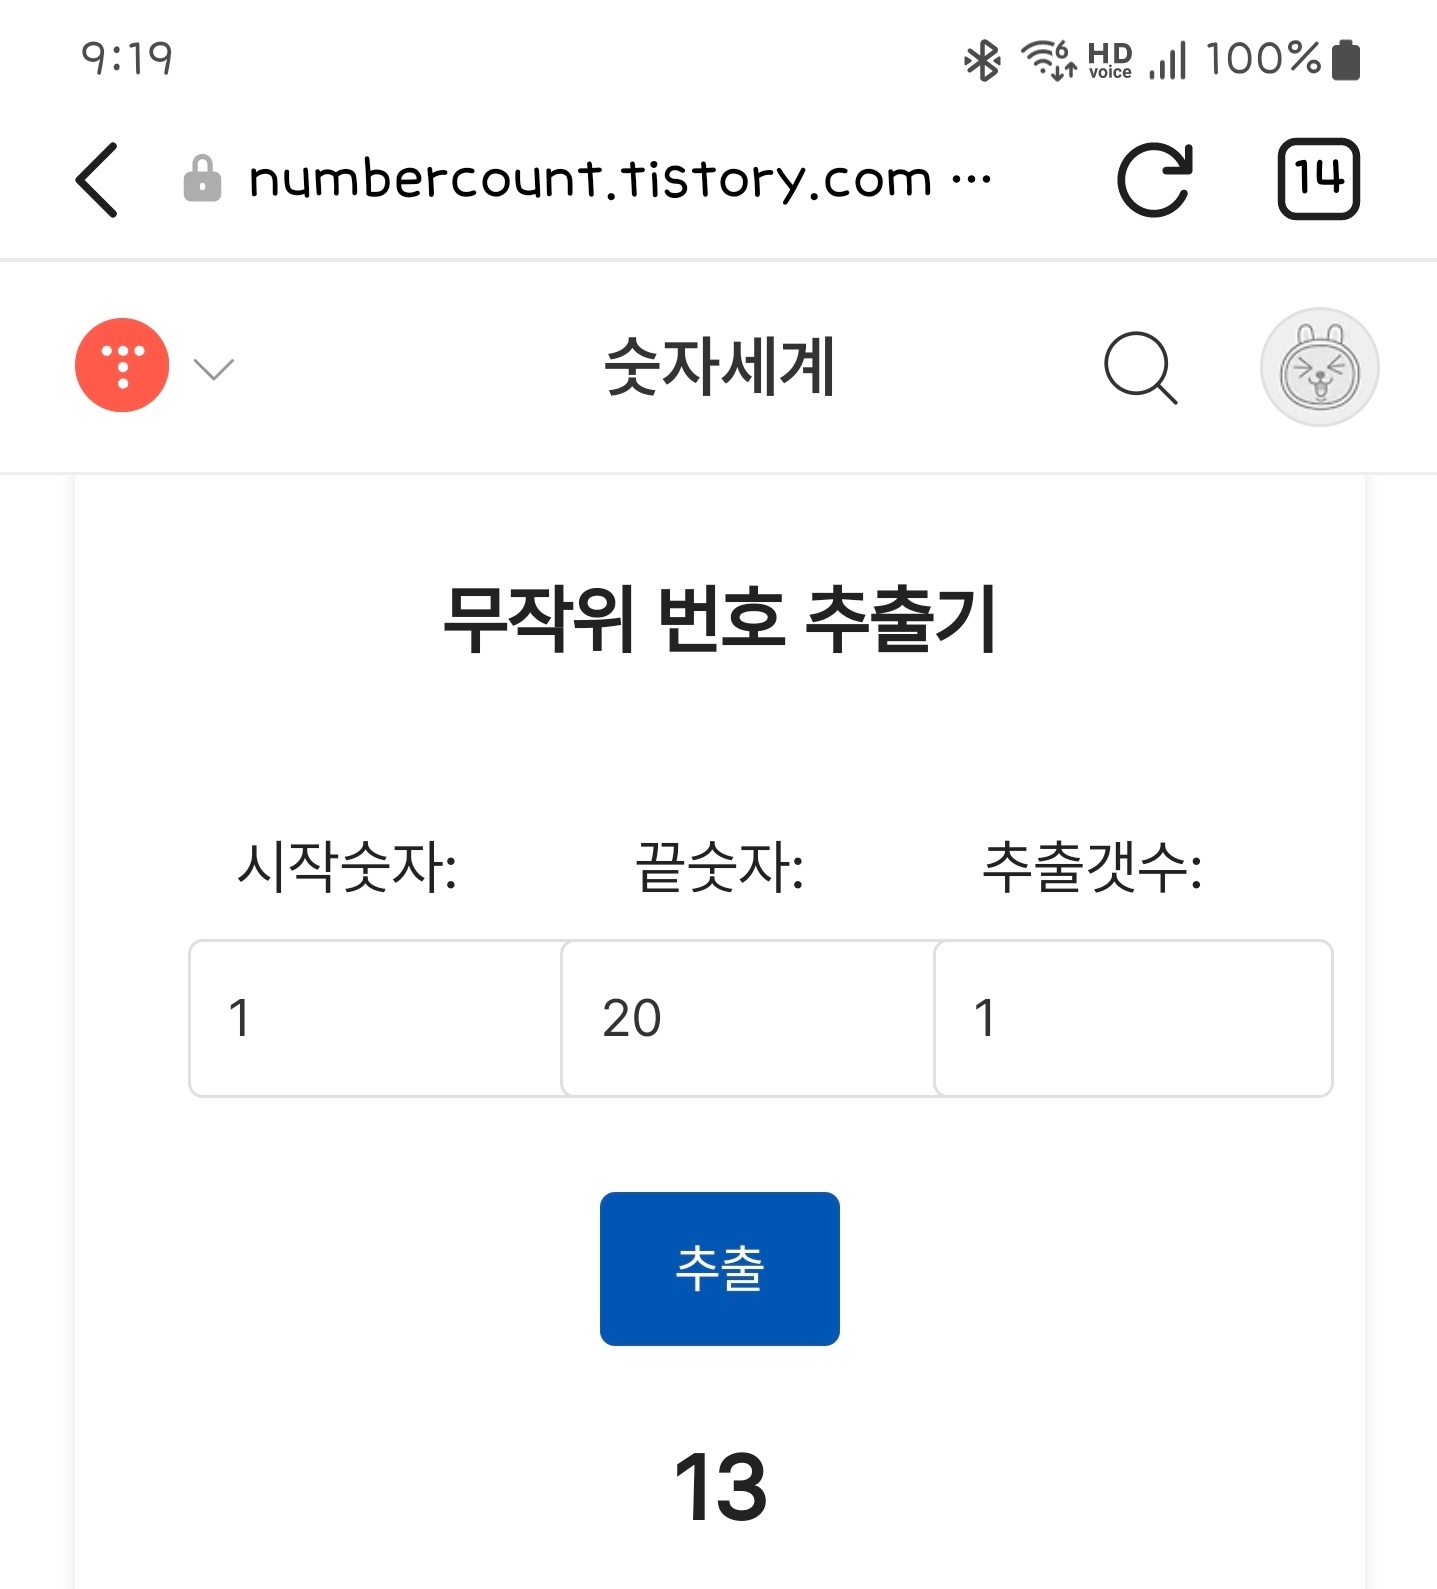Tap the browser back arrow
The height and width of the screenshot is (1589, 1437).
[98, 180]
